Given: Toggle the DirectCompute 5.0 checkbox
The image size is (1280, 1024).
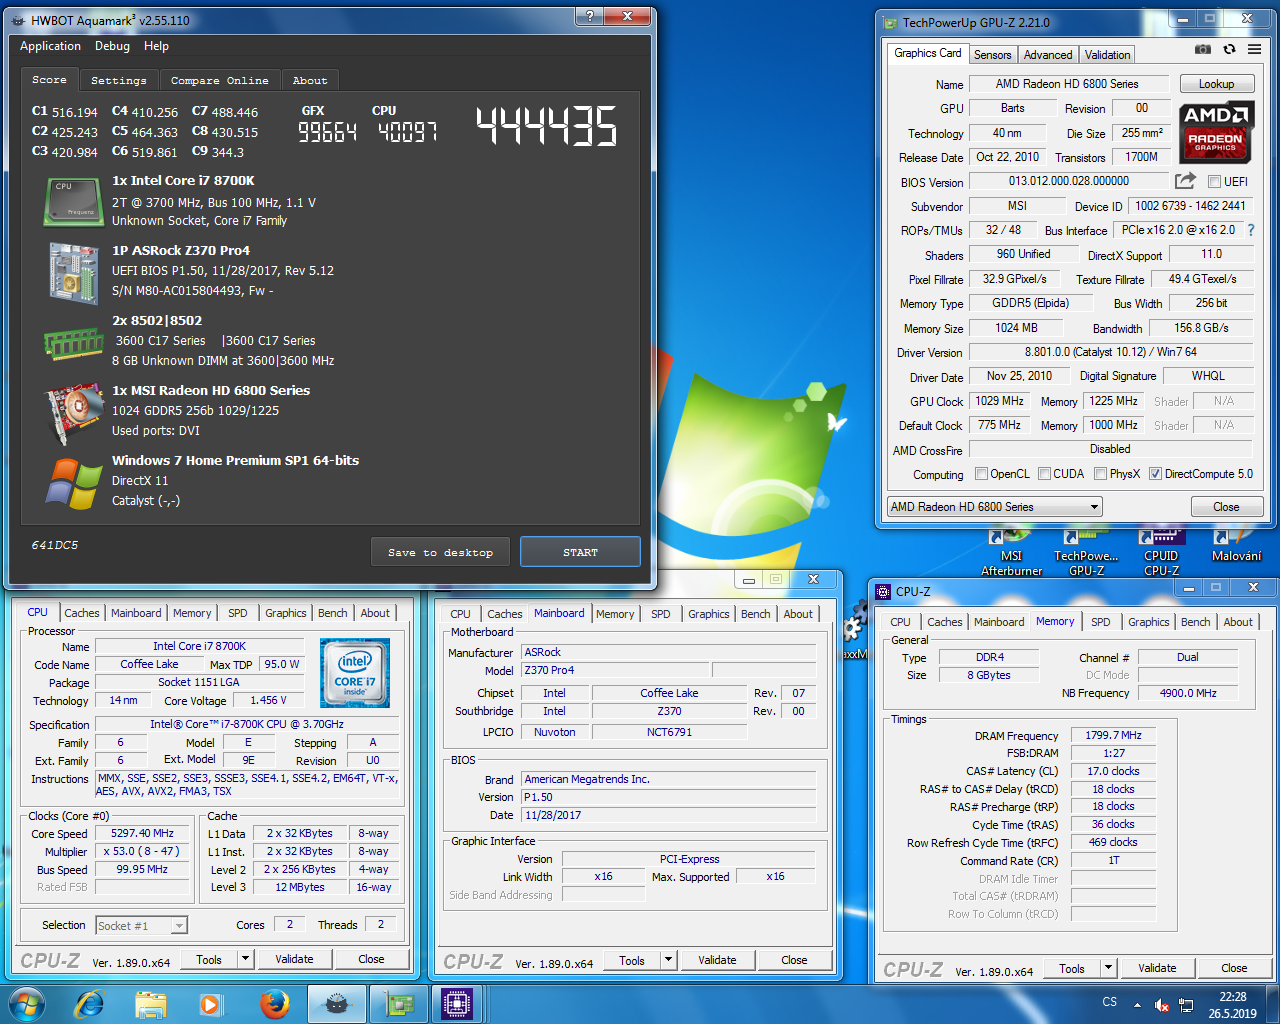Looking at the screenshot, I should [x=1155, y=474].
